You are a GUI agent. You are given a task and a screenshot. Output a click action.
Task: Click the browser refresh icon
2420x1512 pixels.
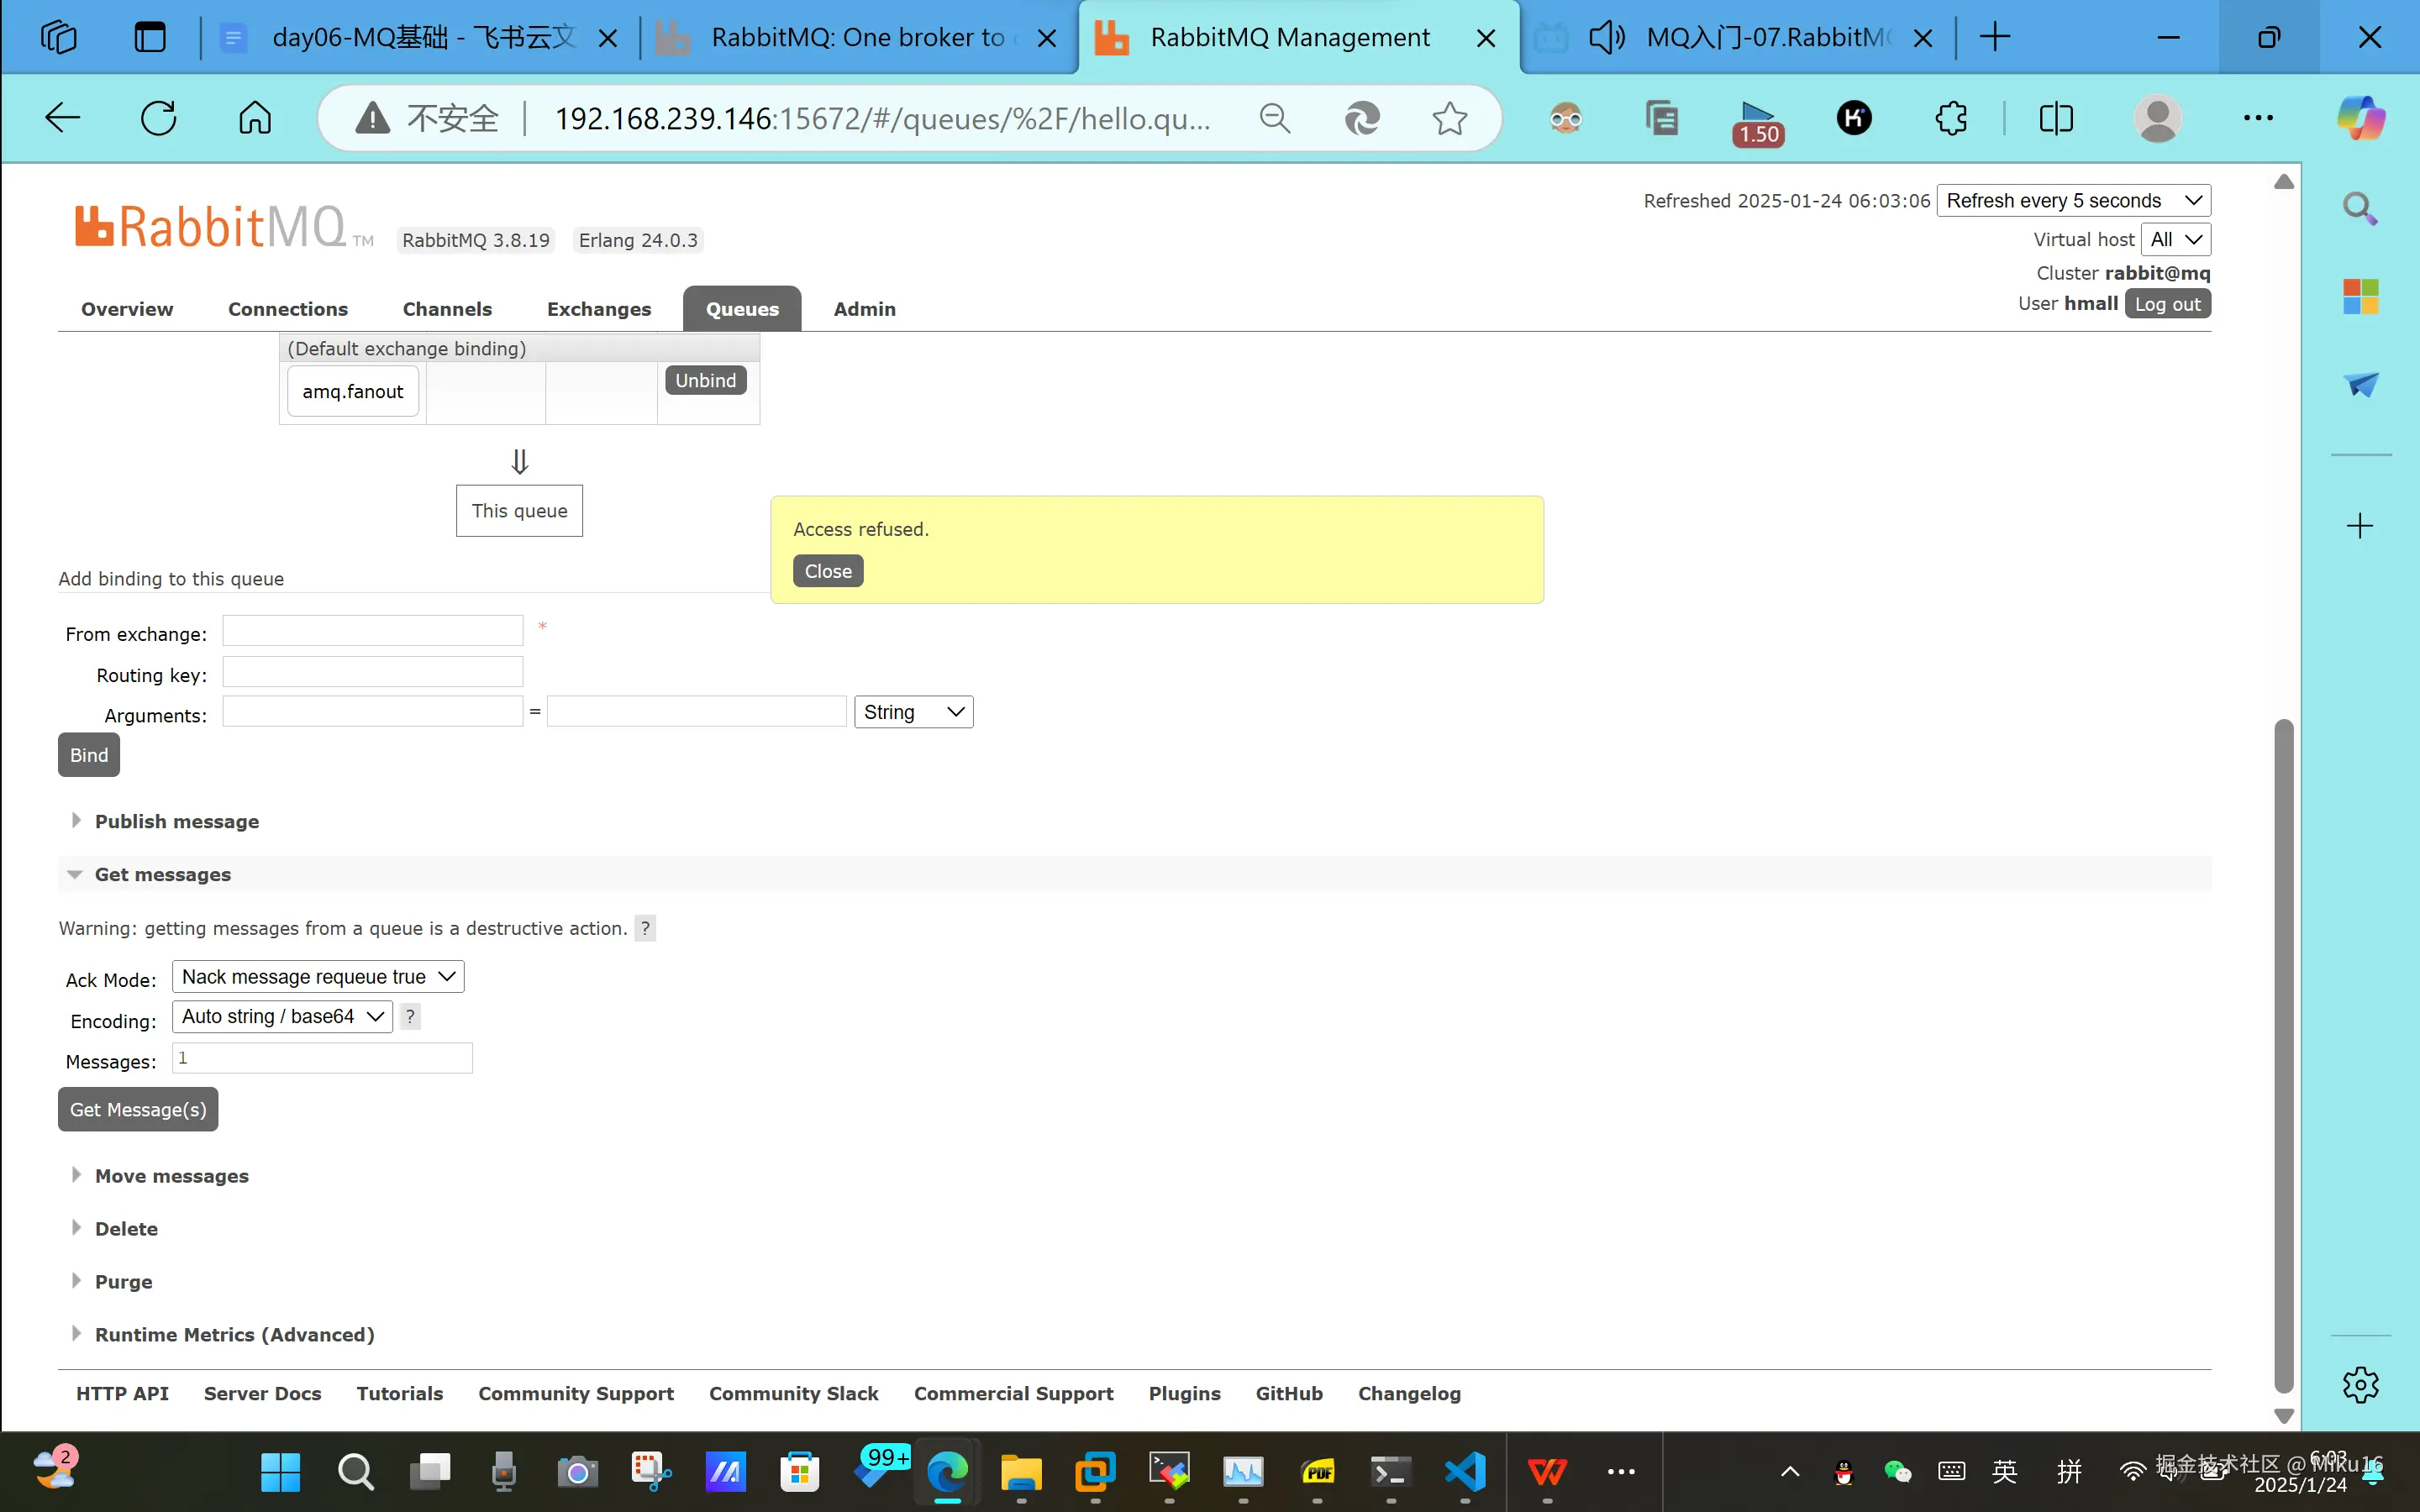(x=158, y=118)
